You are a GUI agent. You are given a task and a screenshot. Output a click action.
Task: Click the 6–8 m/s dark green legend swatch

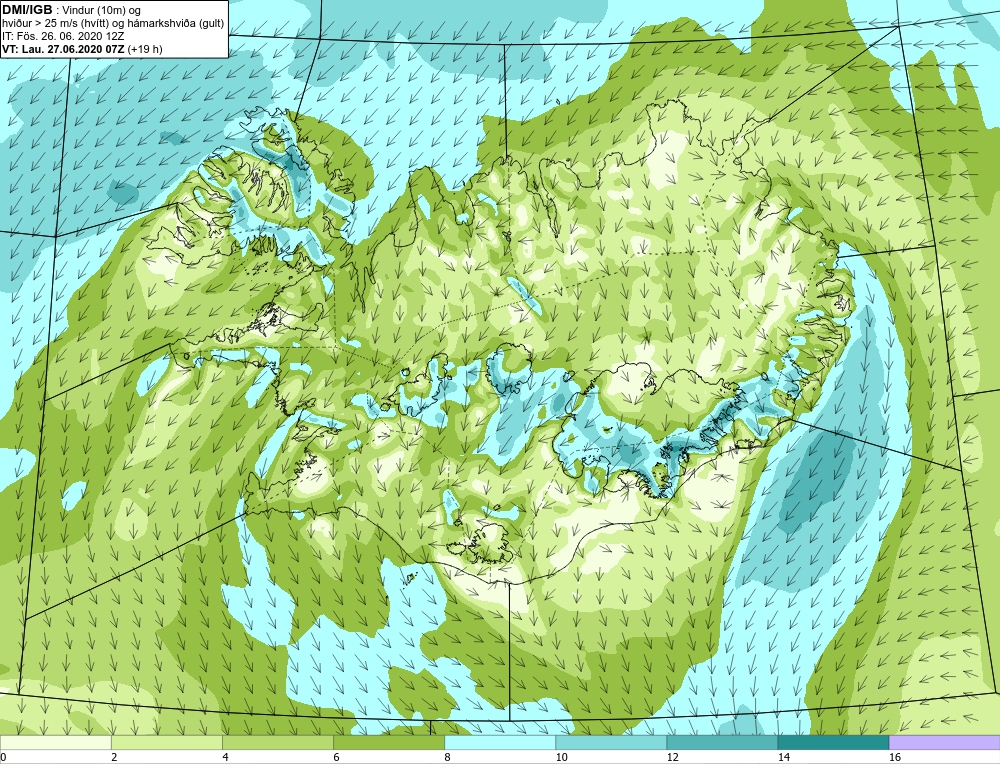(x=389, y=742)
